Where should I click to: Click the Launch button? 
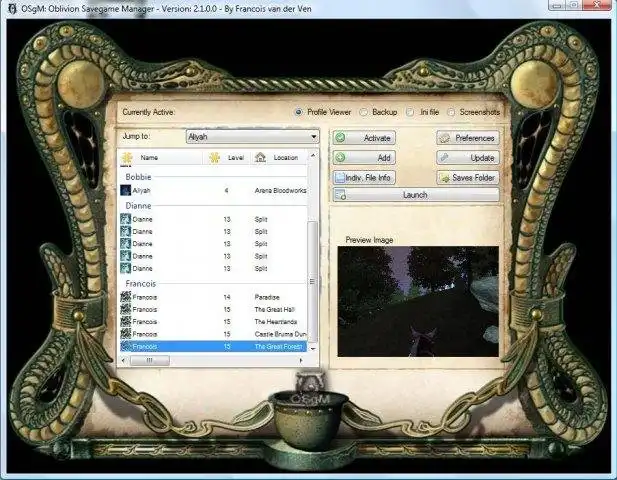(416, 195)
